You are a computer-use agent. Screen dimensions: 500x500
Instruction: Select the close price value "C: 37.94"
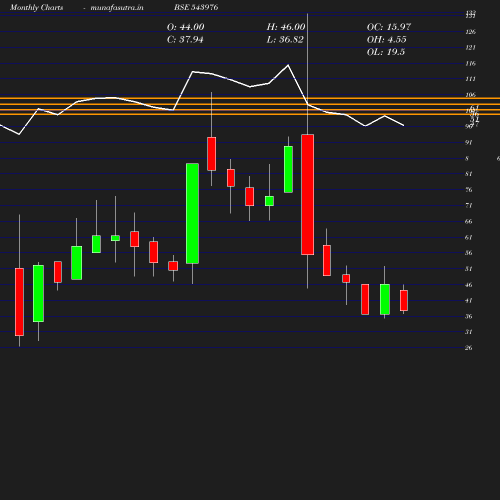(185, 40)
